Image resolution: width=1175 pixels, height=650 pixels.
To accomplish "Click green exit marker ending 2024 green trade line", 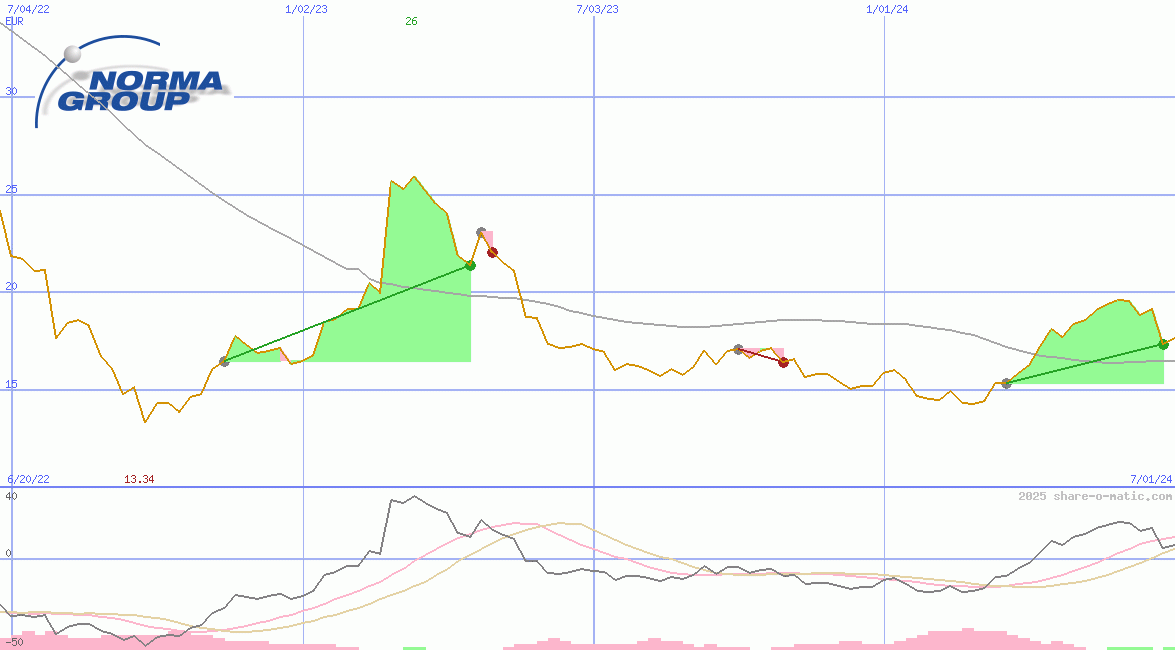I will 1163,344.
